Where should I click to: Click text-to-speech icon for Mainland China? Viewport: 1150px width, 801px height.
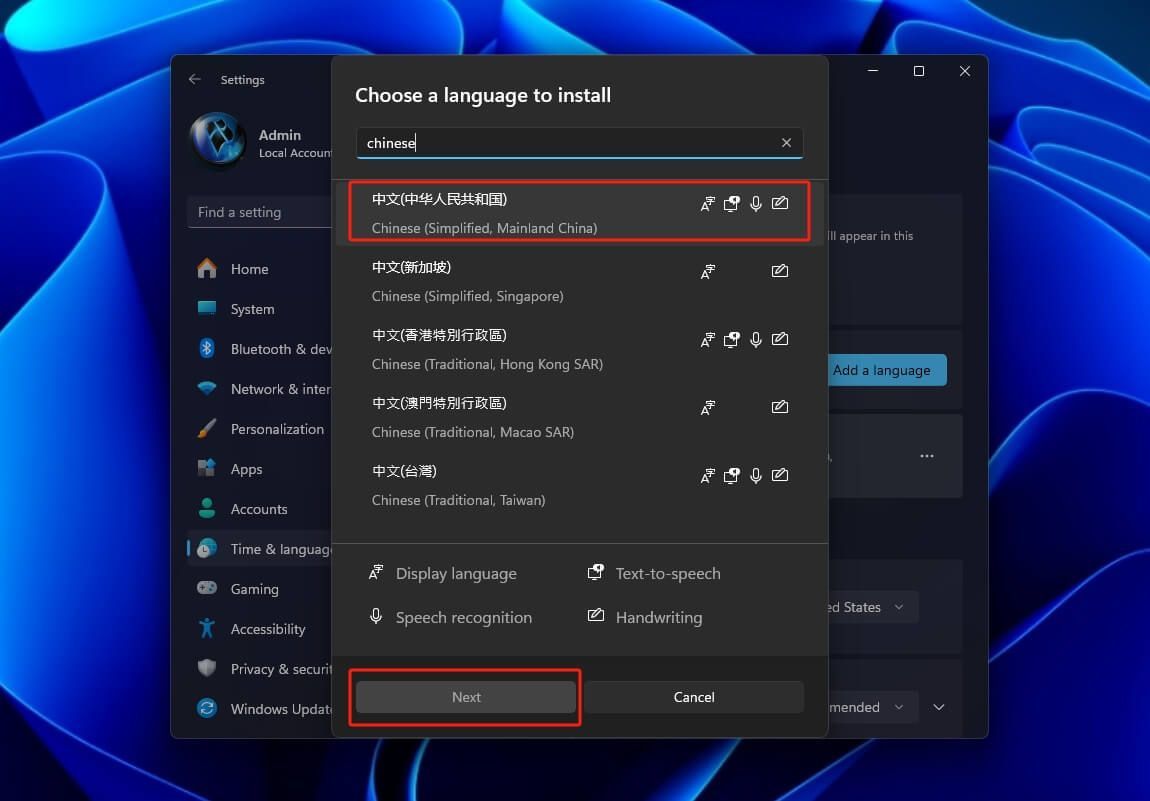[732, 203]
